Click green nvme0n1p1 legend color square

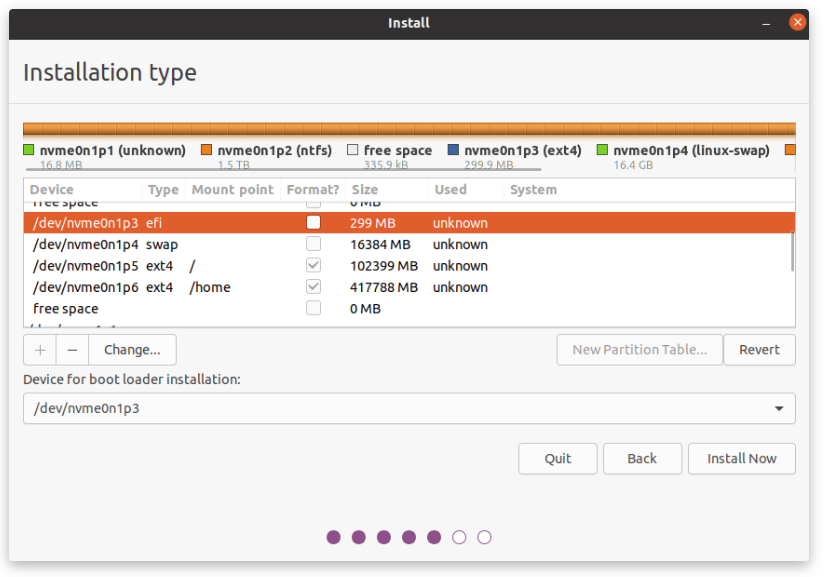tap(29, 150)
